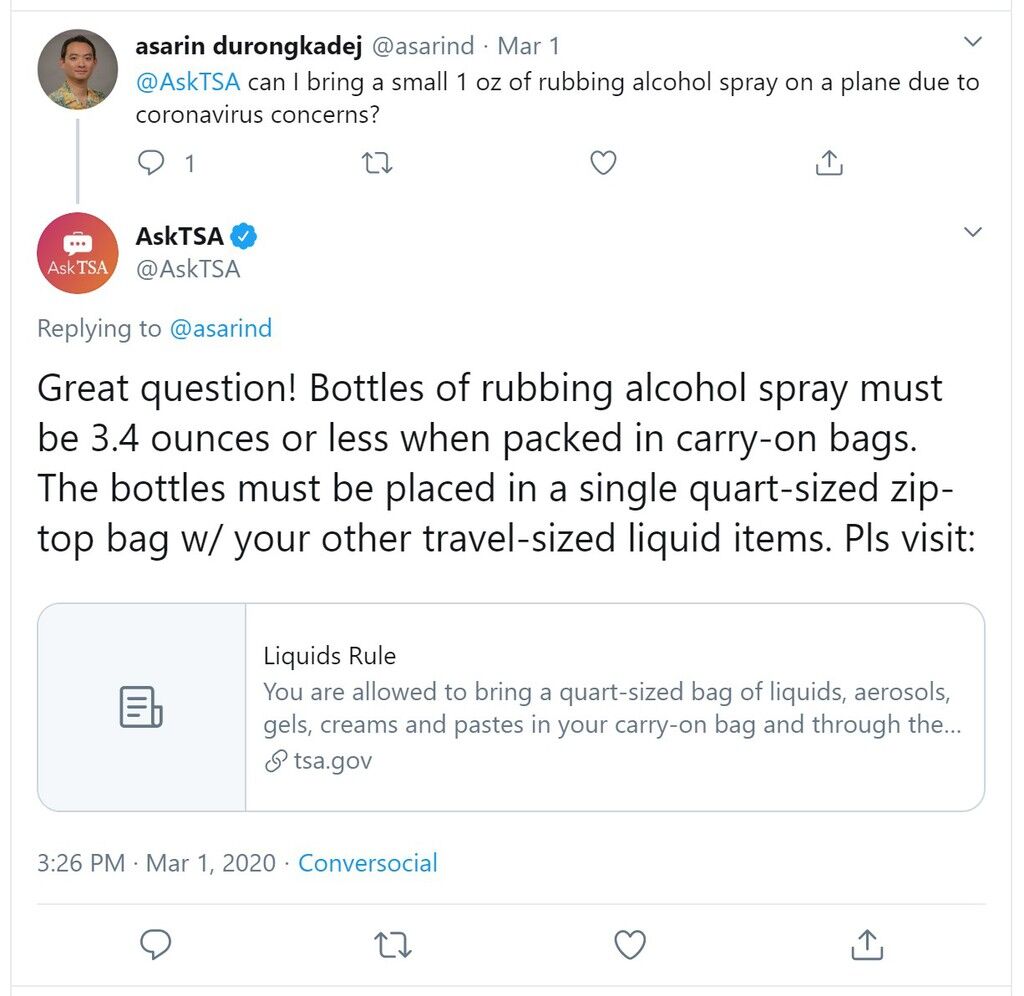Screen dimensions: 1024x996
Task: Open the AskTSA avatar logo
Action: click(78, 253)
